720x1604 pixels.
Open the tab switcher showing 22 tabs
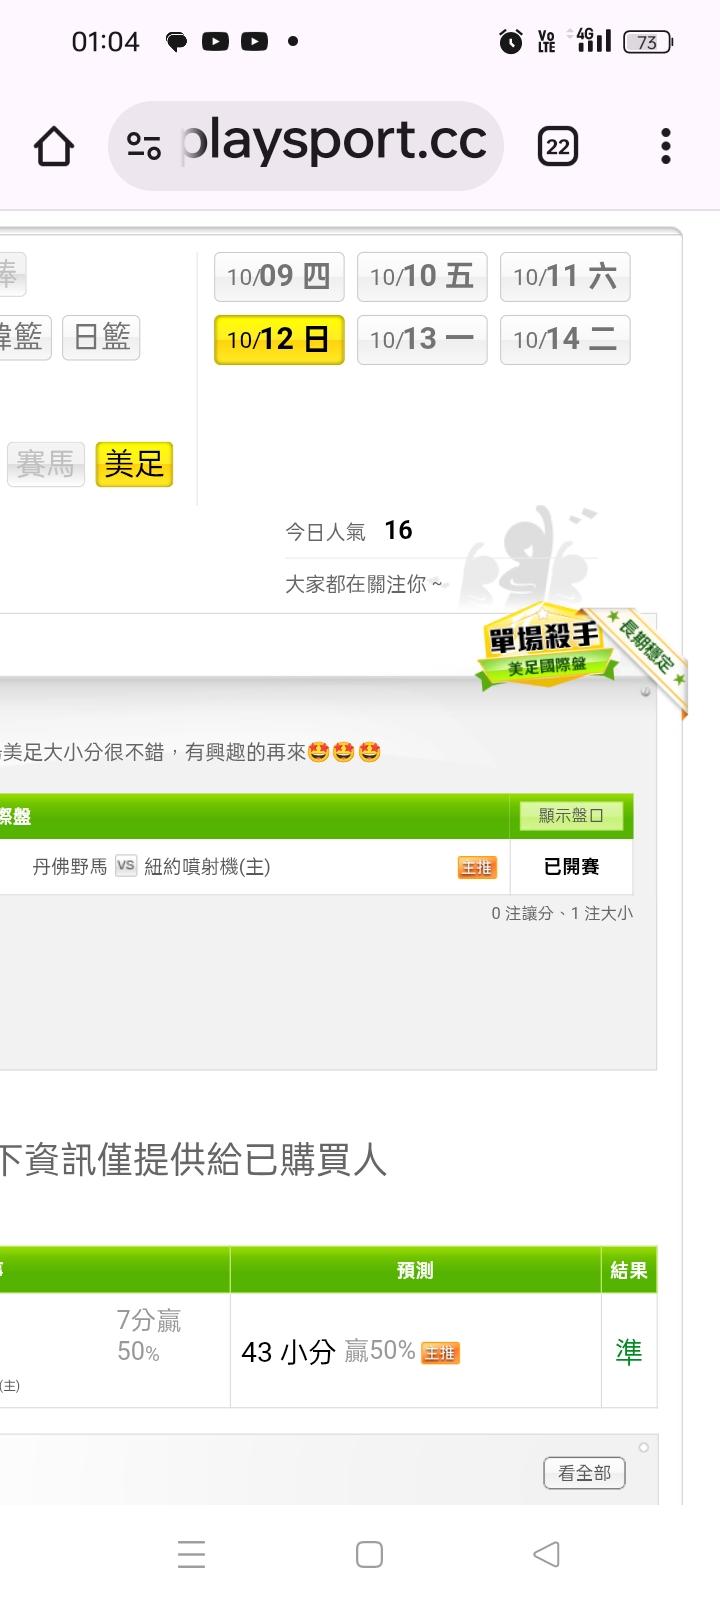558,147
